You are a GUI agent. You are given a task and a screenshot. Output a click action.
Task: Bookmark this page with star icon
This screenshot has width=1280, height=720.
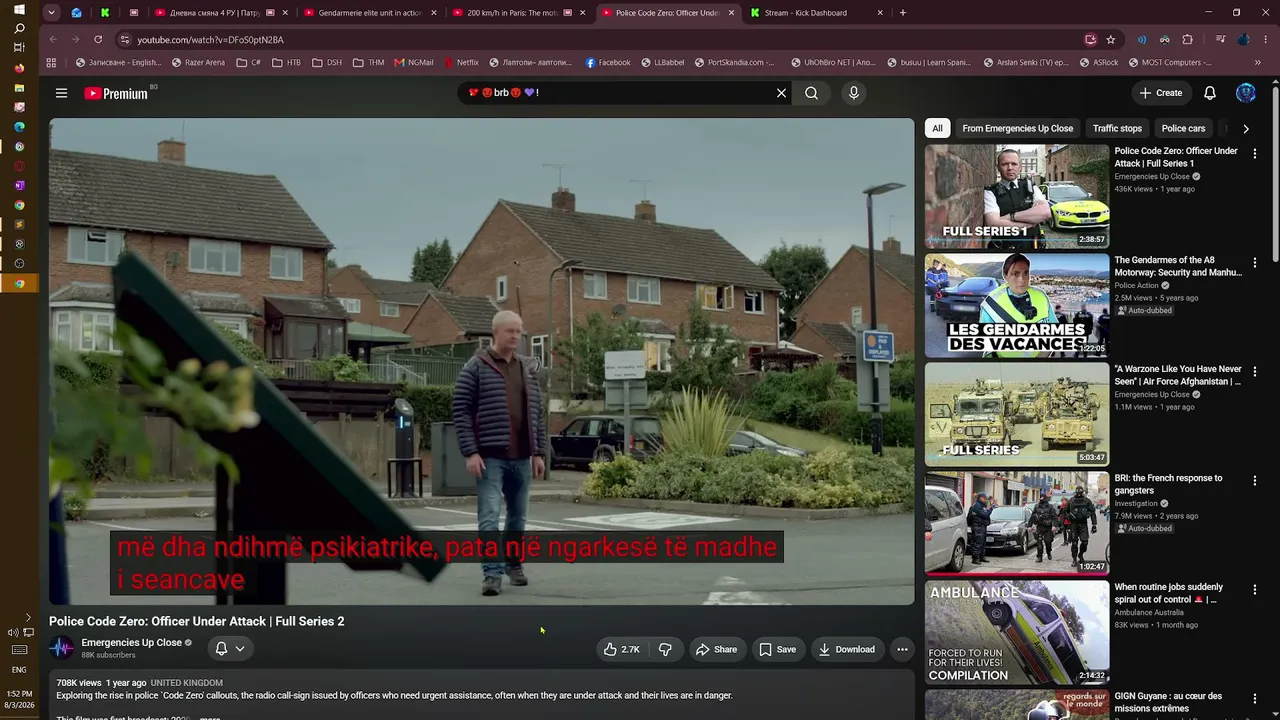point(1111,39)
